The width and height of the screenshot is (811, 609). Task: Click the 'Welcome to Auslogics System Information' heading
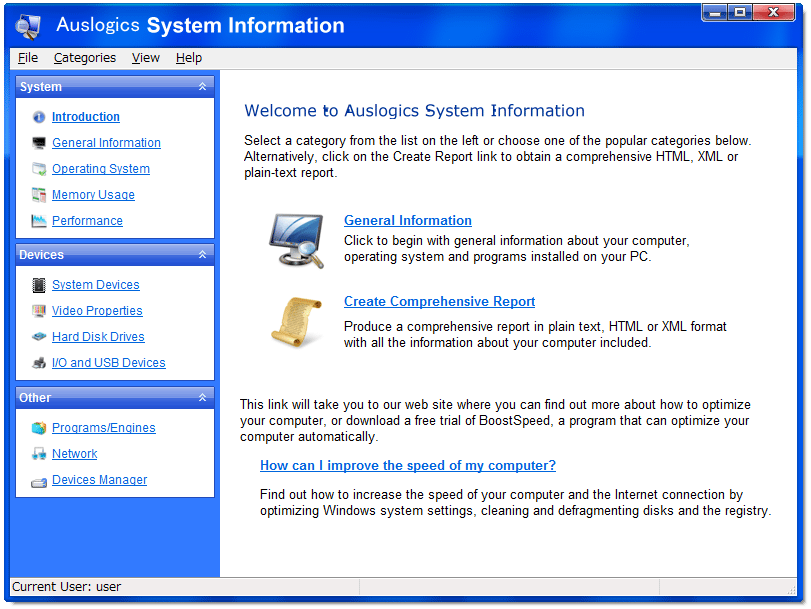coord(414,111)
